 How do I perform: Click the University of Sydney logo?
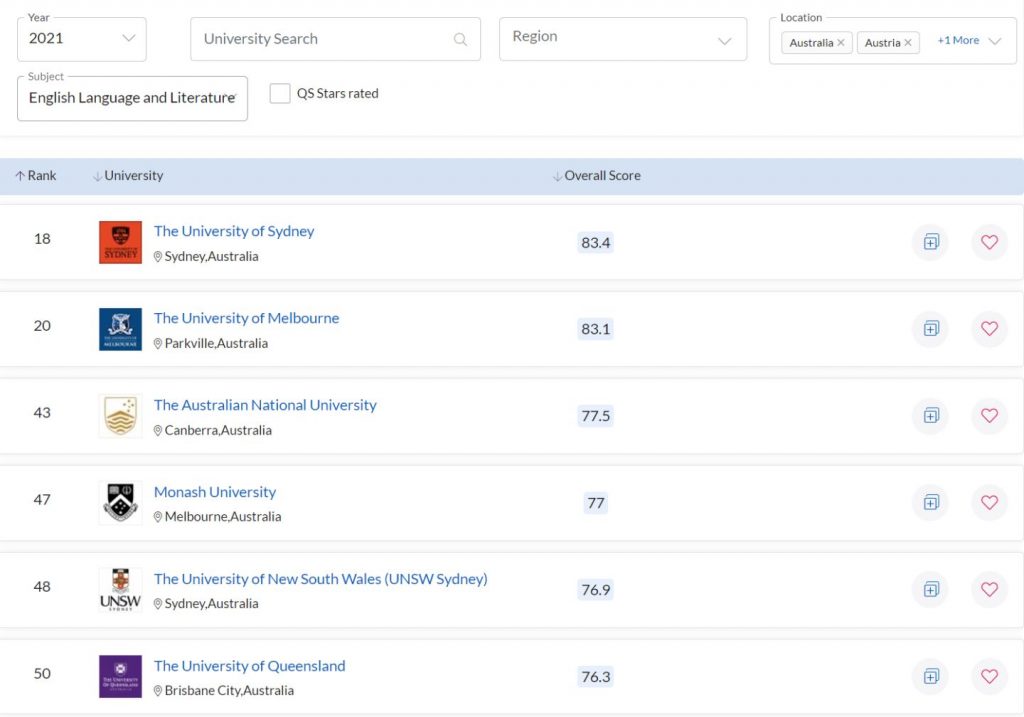click(x=120, y=242)
